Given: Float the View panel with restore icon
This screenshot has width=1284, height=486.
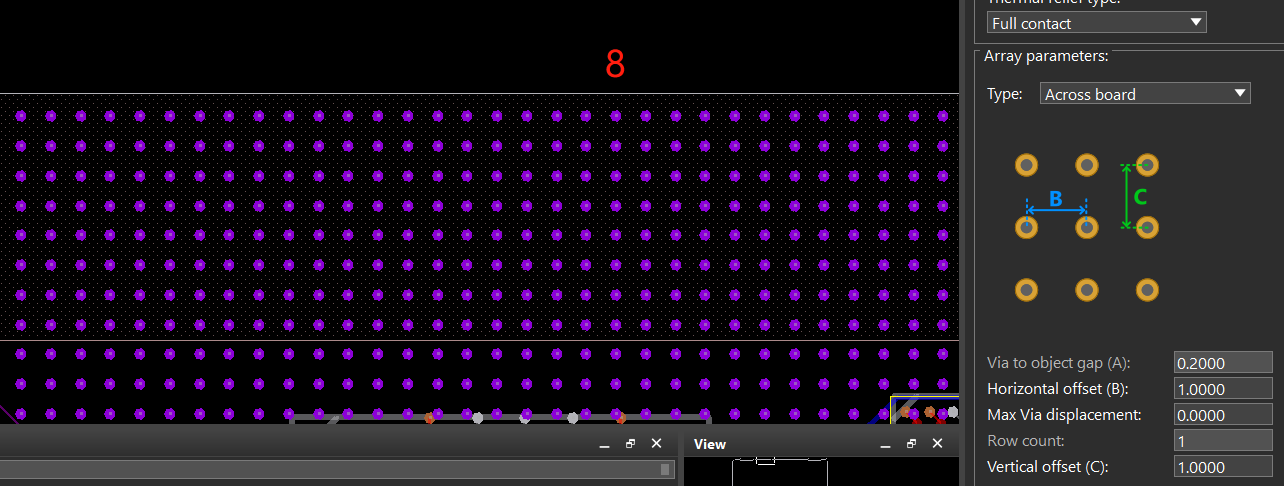Looking at the screenshot, I should click(x=911, y=444).
